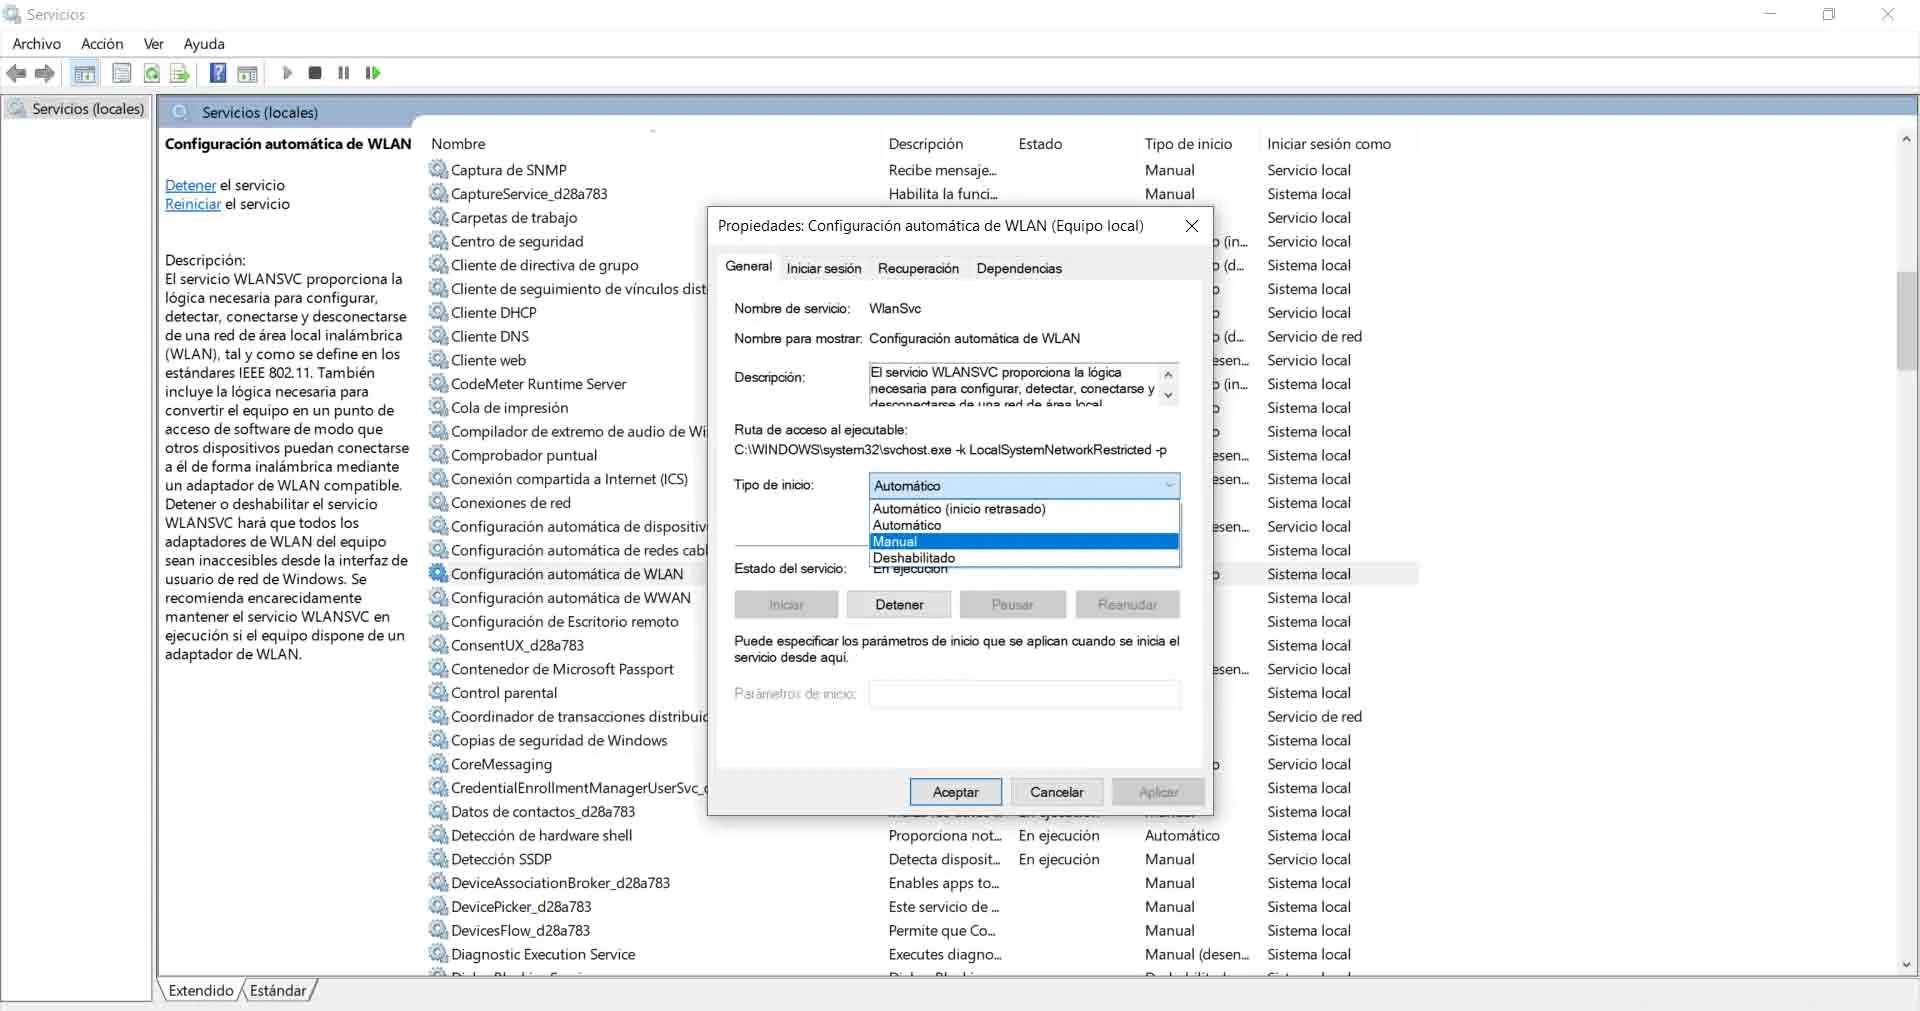Select the Configuración automática de WWAN service

point(570,598)
